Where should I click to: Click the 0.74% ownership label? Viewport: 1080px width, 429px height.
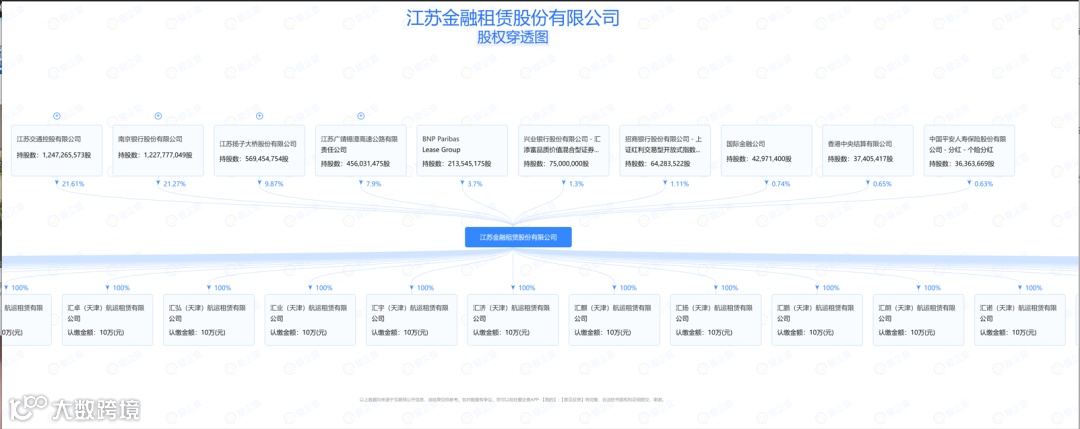click(x=780, y=184)
